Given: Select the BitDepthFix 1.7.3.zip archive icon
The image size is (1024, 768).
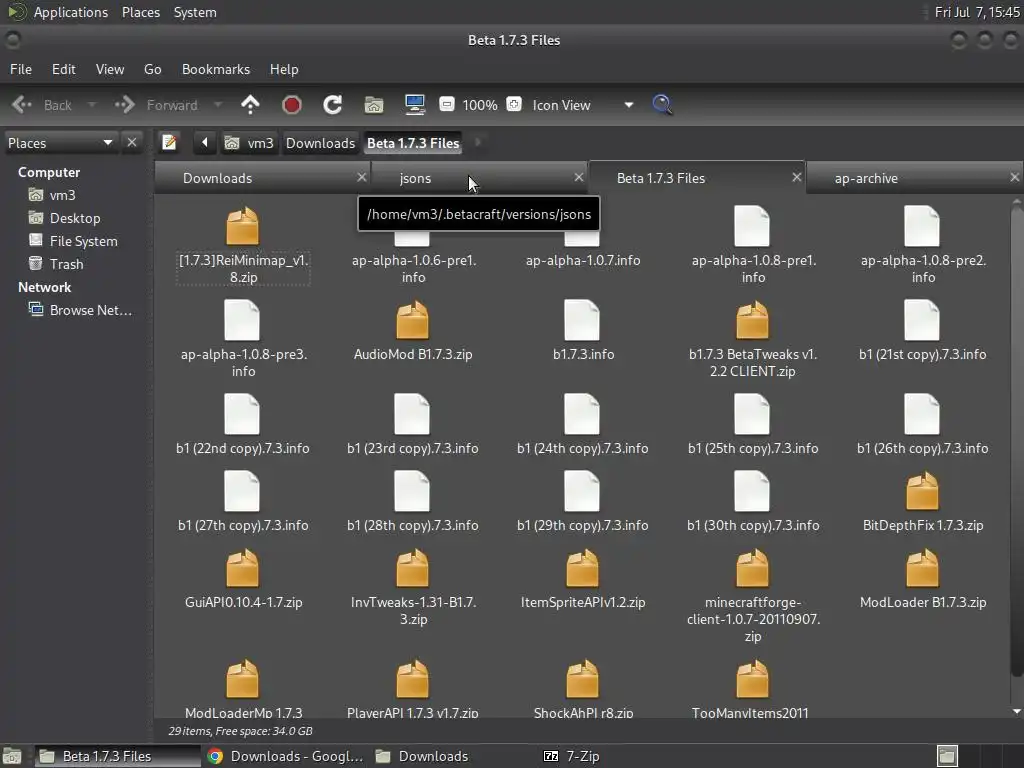Looking at the screenshot, I should (x=923, y=491).
